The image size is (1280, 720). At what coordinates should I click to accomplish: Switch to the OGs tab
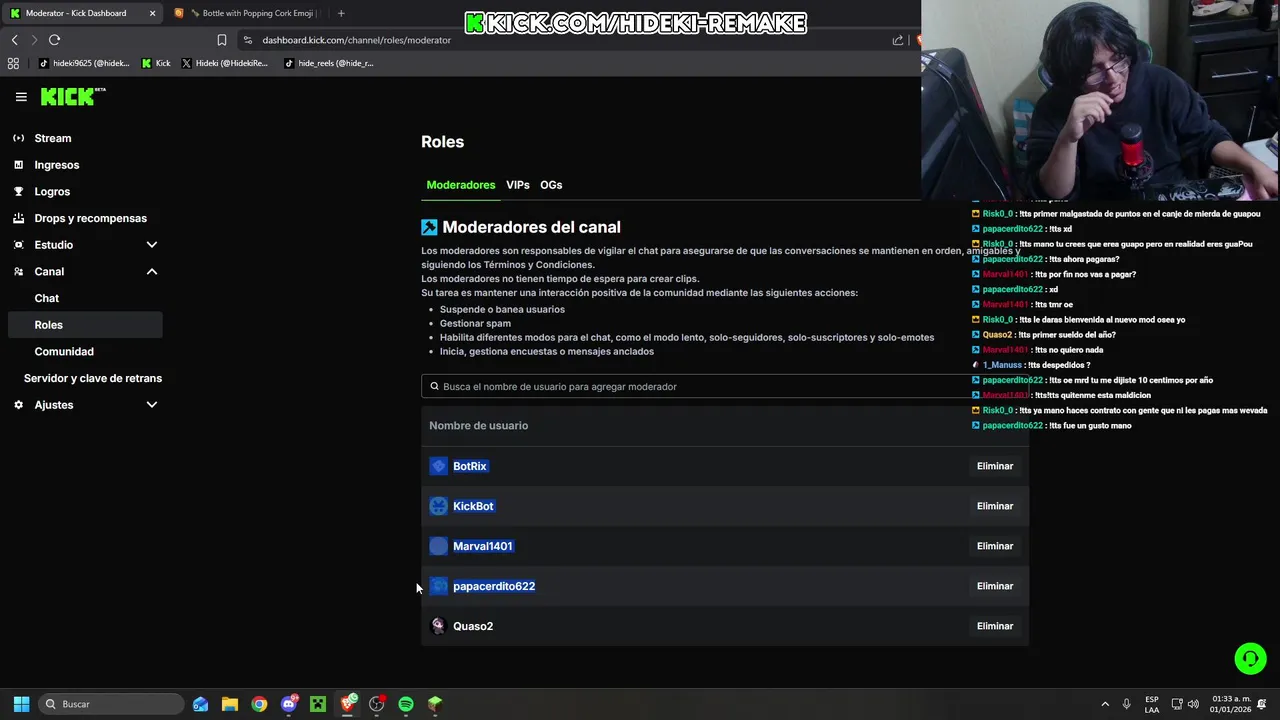coord(551,185)
